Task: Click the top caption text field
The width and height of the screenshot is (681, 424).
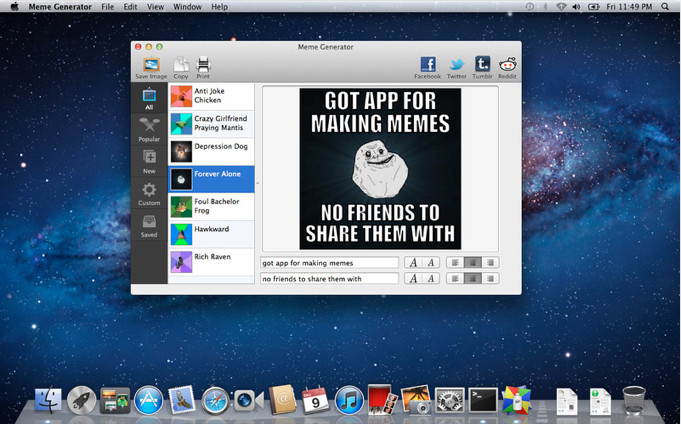Action: pos(329,263)
